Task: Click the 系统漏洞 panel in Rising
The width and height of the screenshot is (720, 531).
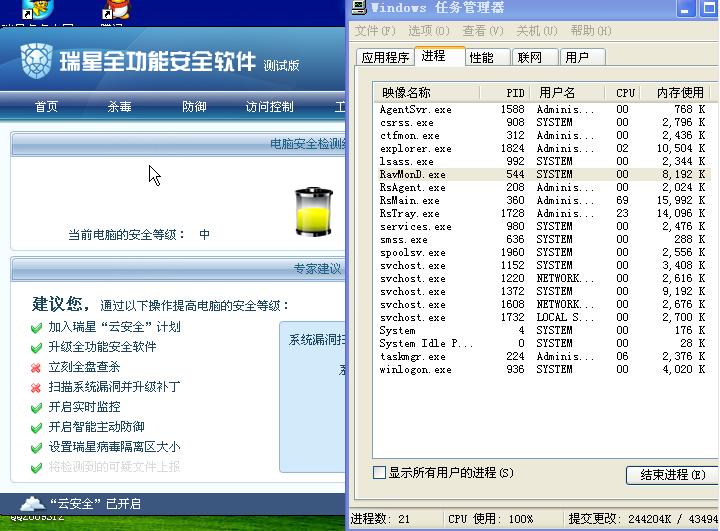Action: point(313,396)
